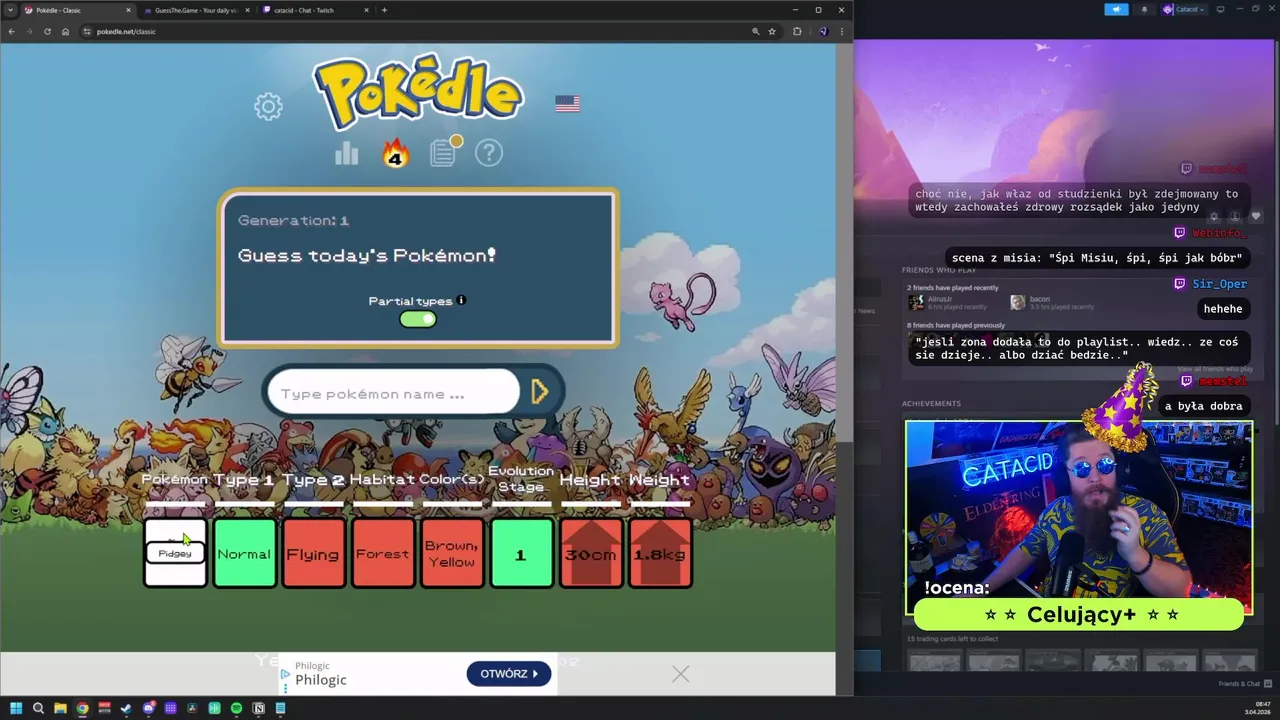Open File Explorer from taskbar
This screenshot has width=1280, height=720.
tap(60, 708)
